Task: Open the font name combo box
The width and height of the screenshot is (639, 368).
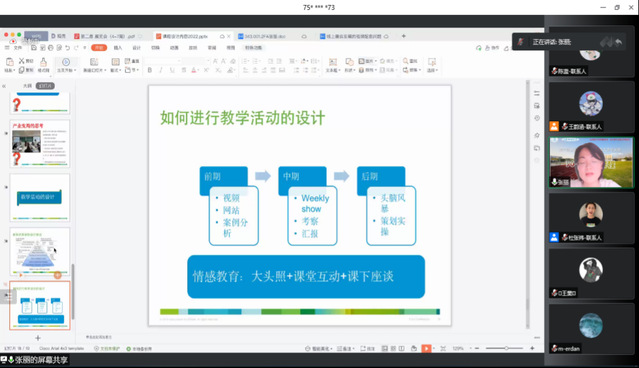Action: pos(163,61)
